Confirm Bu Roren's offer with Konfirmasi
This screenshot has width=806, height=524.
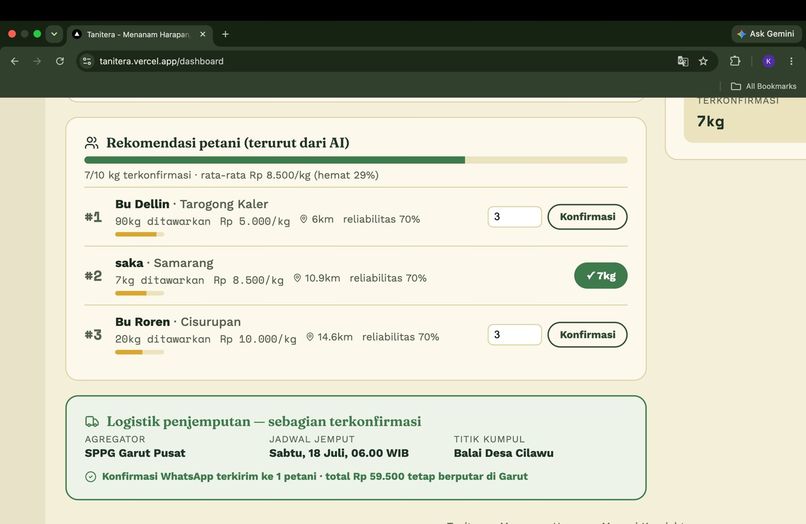coord(587,335)
